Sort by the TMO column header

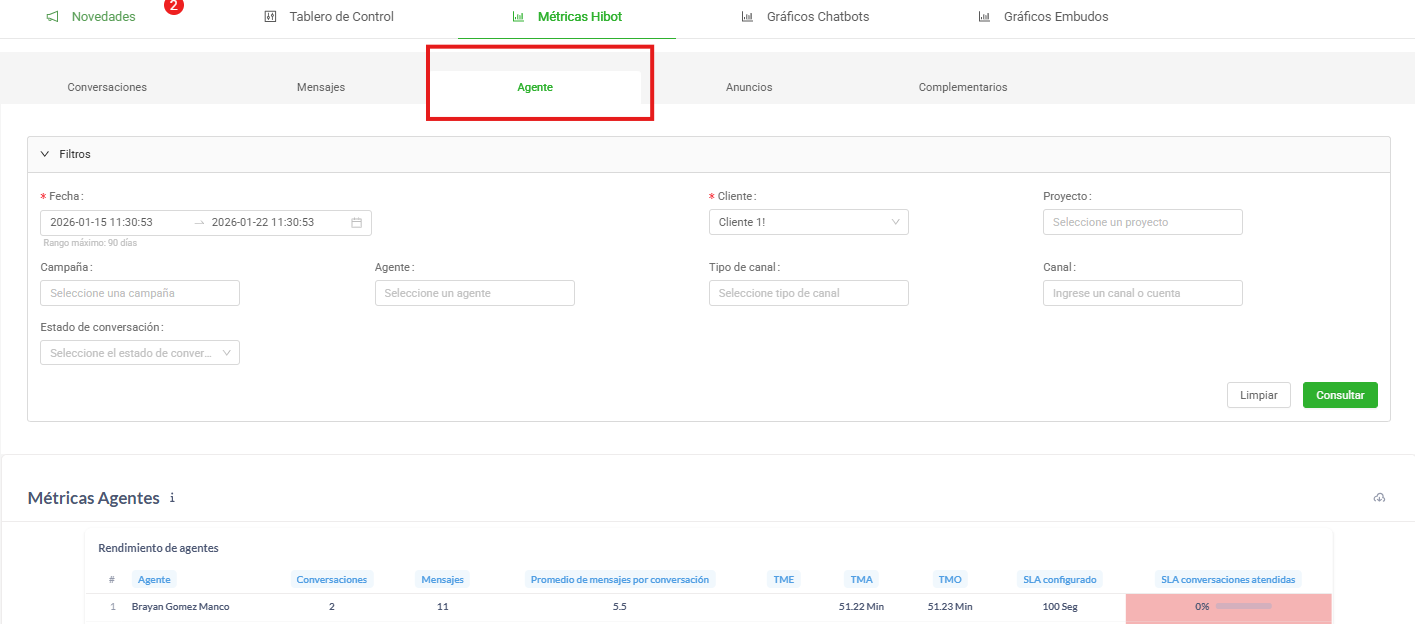click(x=949, y=579)
